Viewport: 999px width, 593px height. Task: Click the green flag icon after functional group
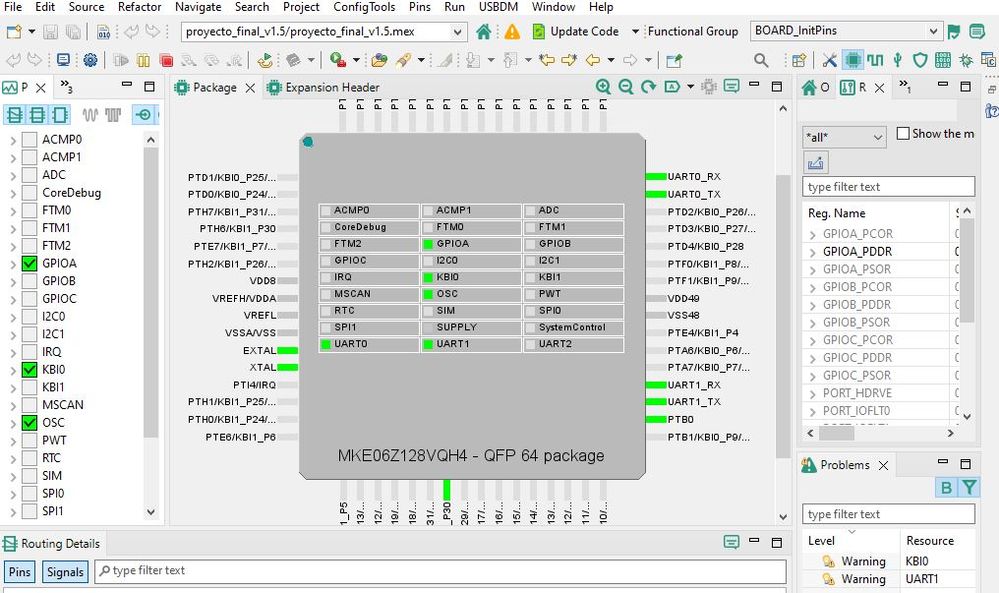point(954,31)
